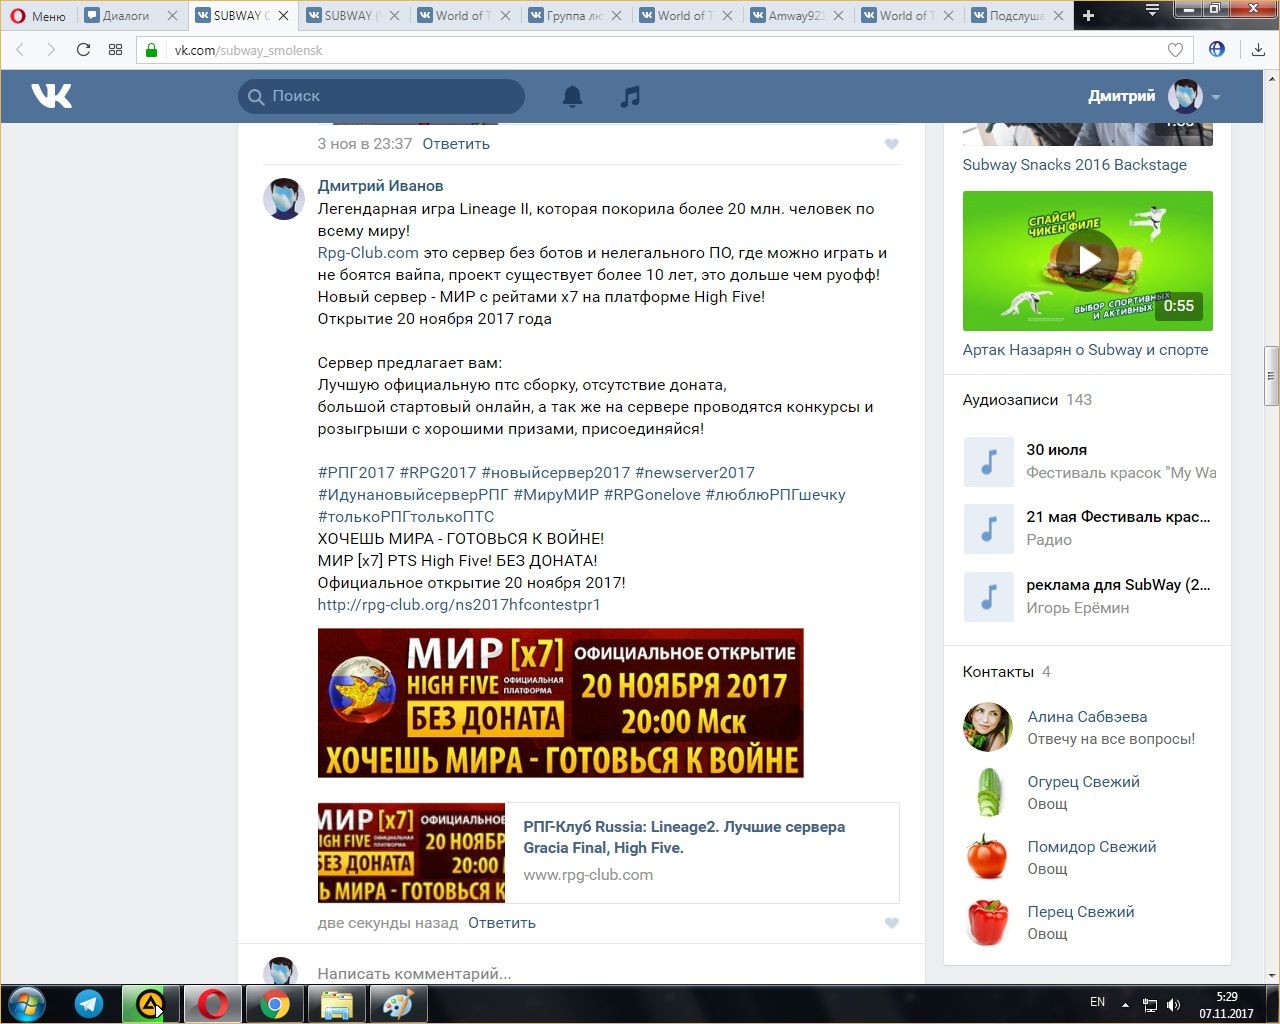Show hidden system tray icons
The height and width of the screenshot is (1024, 1280).
[1125, 1004]
